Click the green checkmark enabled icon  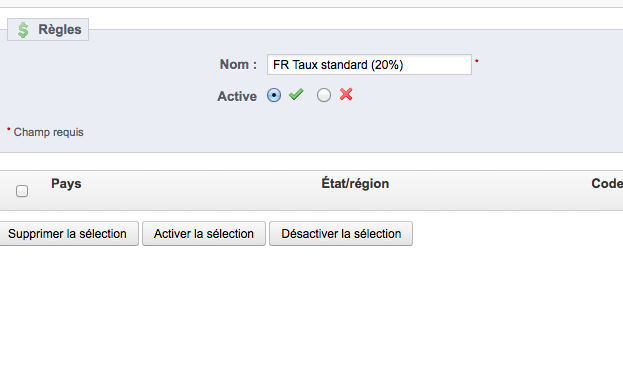coord(296,94)
